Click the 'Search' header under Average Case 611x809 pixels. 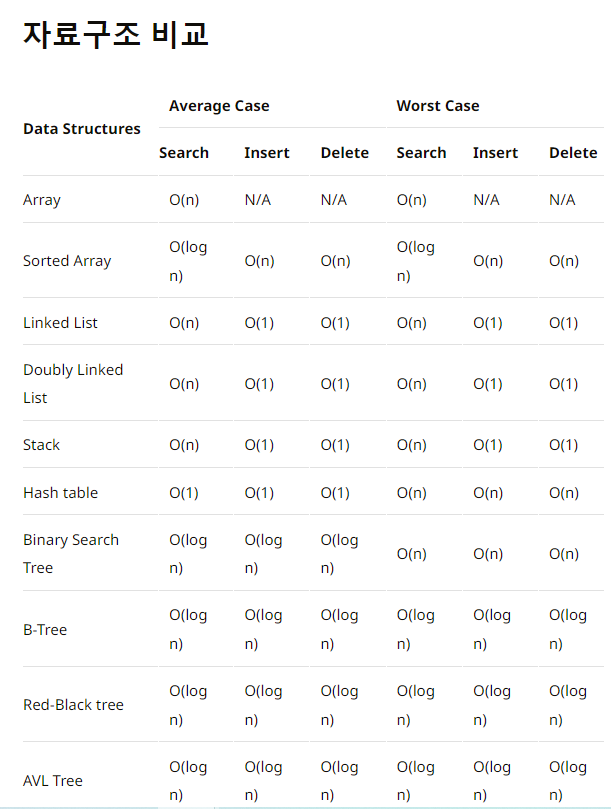pyautogui.click(x=184, y=153)
